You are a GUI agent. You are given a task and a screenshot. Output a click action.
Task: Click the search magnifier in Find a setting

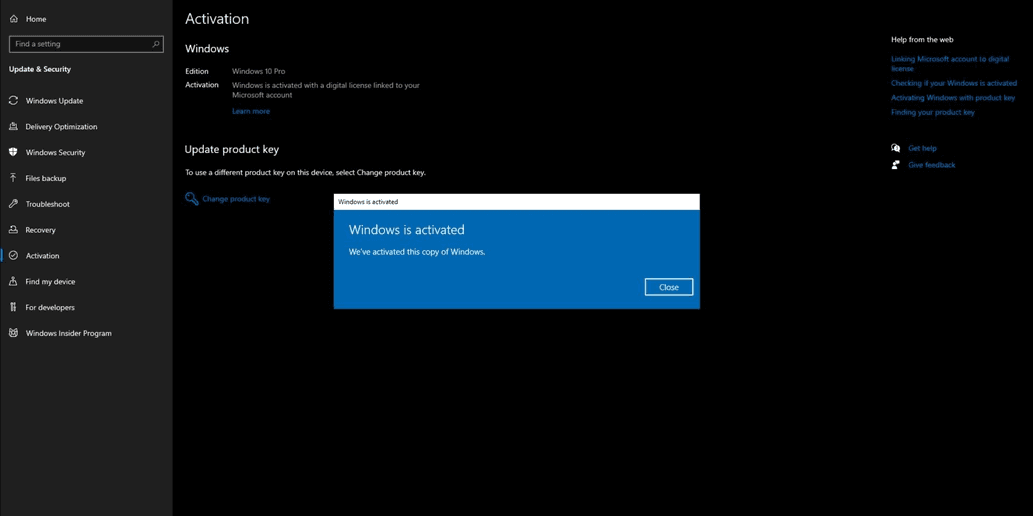(x=156, y=44)
